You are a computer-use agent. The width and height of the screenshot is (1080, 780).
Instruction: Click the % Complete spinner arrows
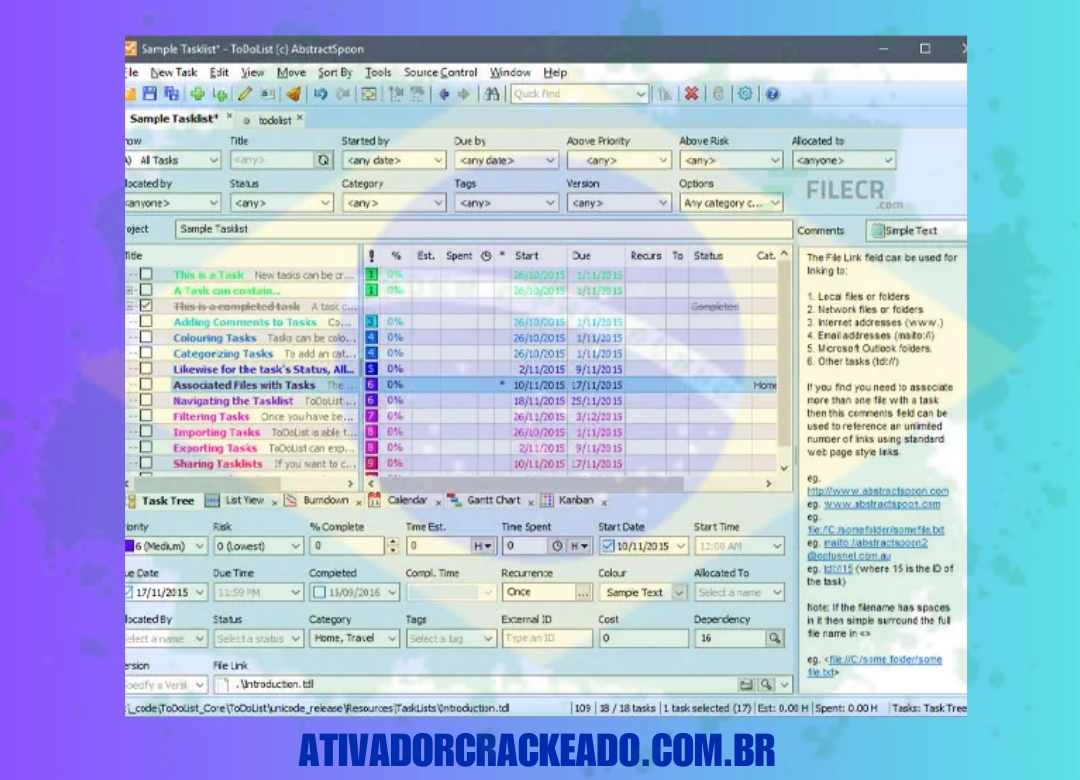click(393, 546)
